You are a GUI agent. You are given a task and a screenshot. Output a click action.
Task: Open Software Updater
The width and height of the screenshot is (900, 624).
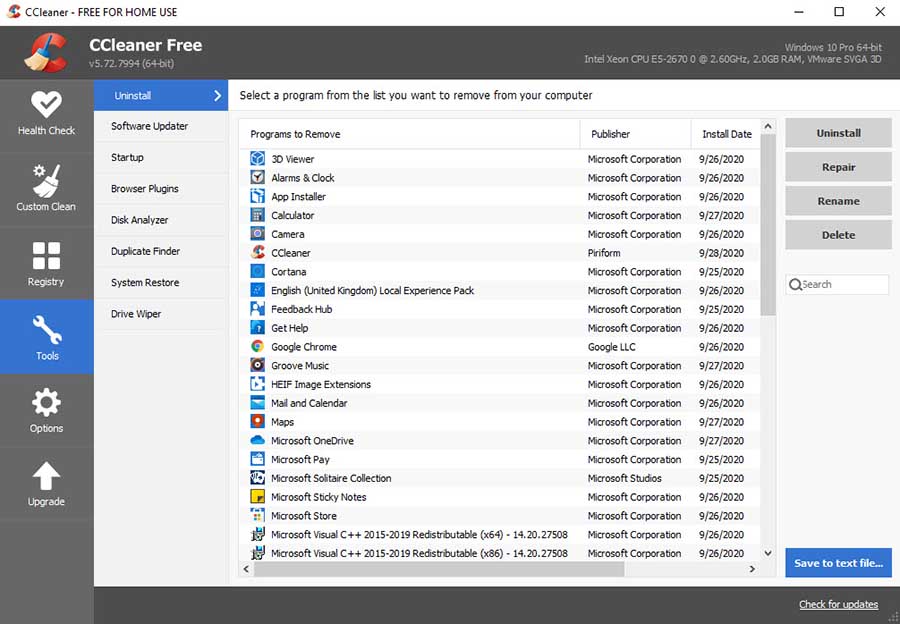tap(161, 126)
